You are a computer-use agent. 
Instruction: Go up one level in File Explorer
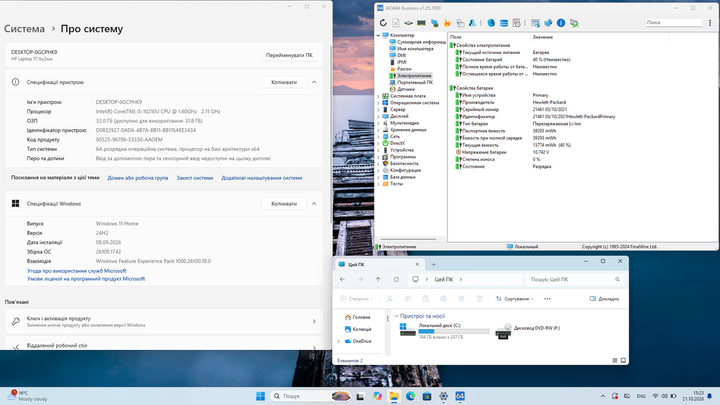coord(378,279)
